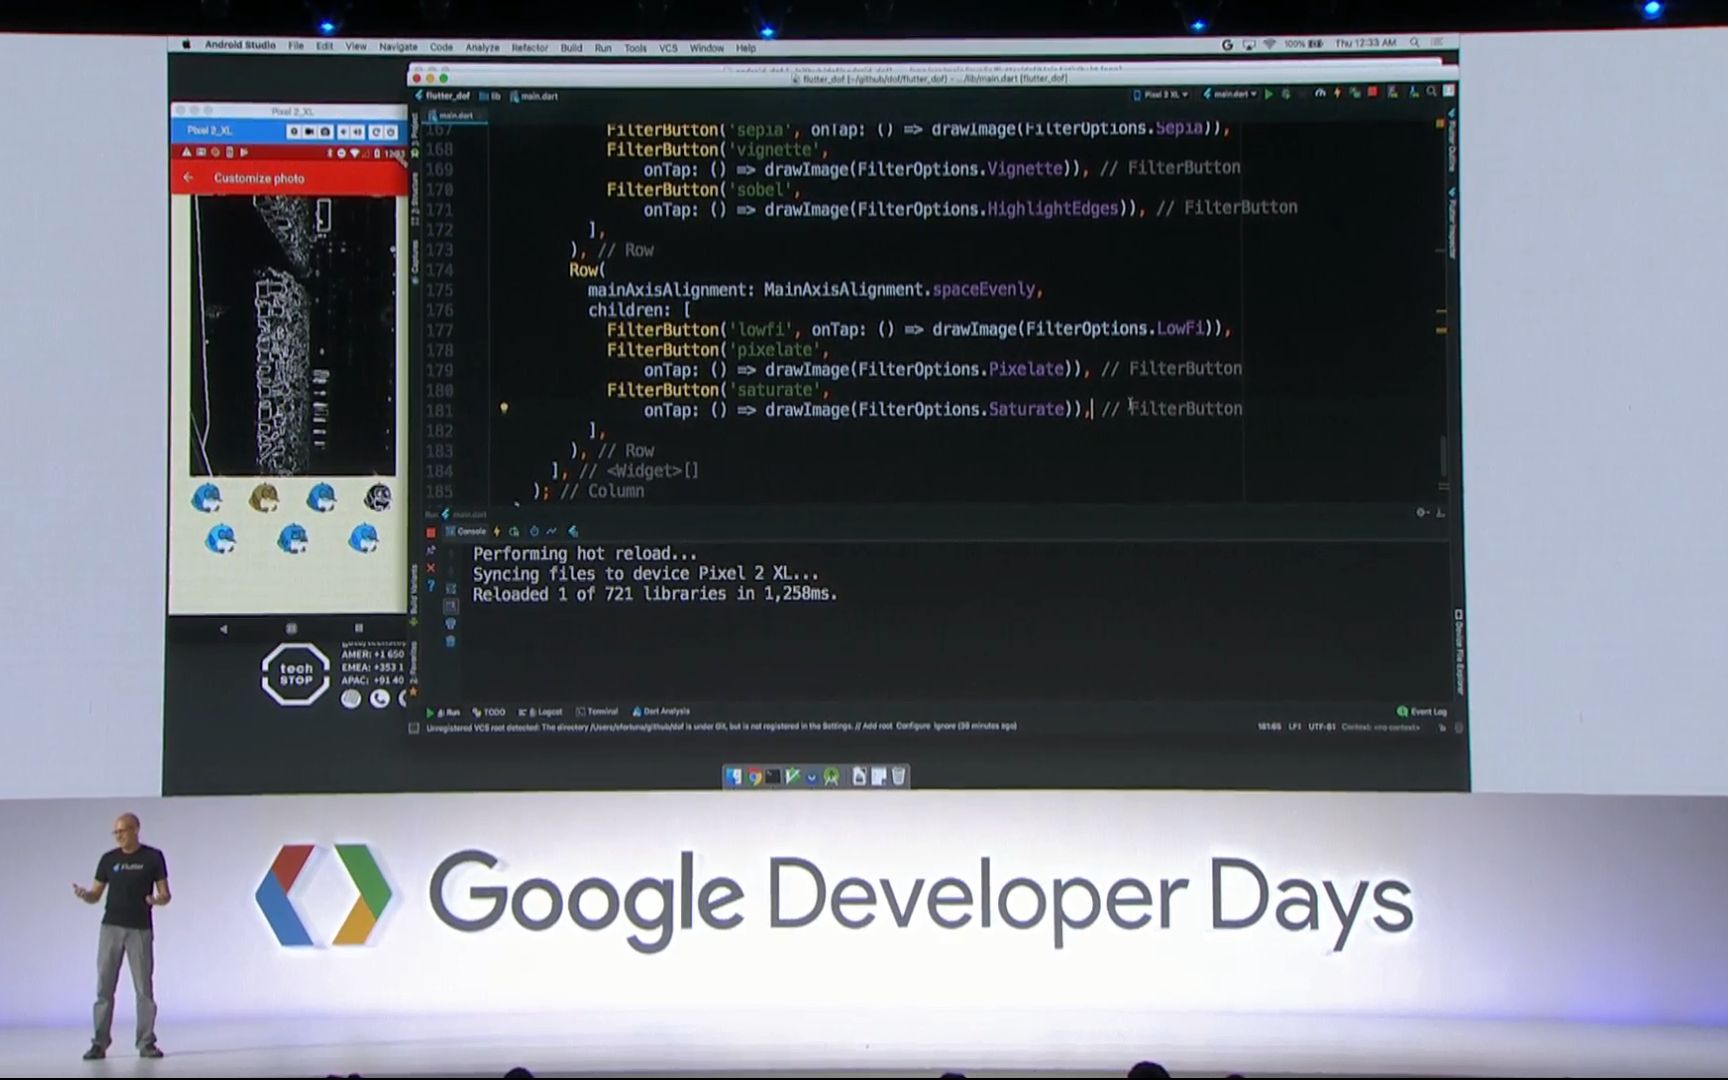Click the blue question mark help icon in Run panel
1728x1080 pixels.
pyautogui.click(x=431, y=586)
